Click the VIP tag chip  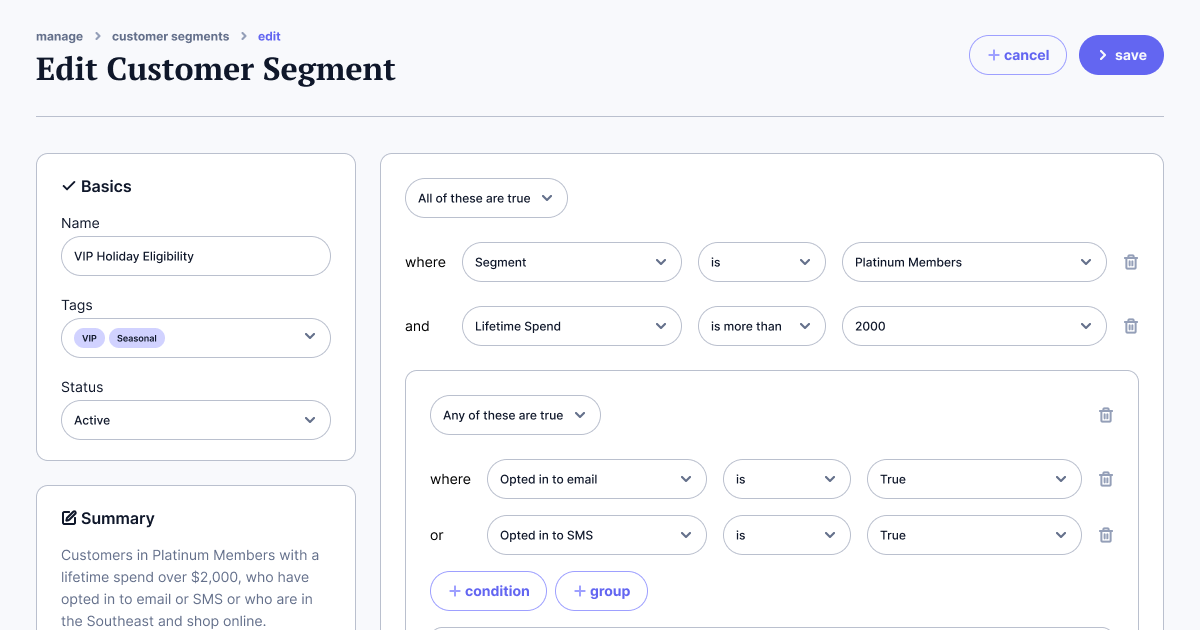(90, 338)
